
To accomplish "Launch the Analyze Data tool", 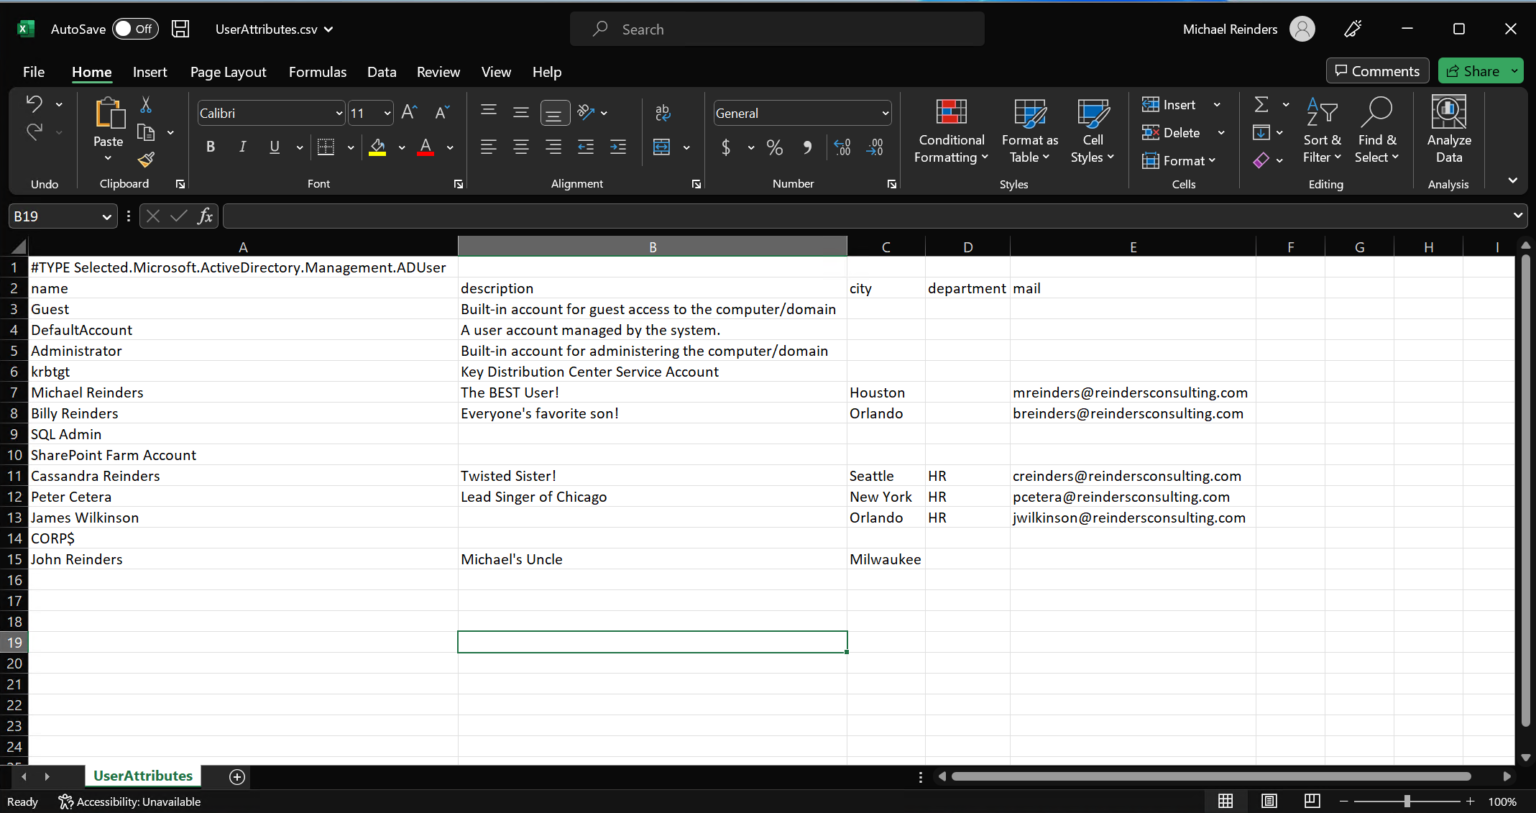I will (1448, 131).
